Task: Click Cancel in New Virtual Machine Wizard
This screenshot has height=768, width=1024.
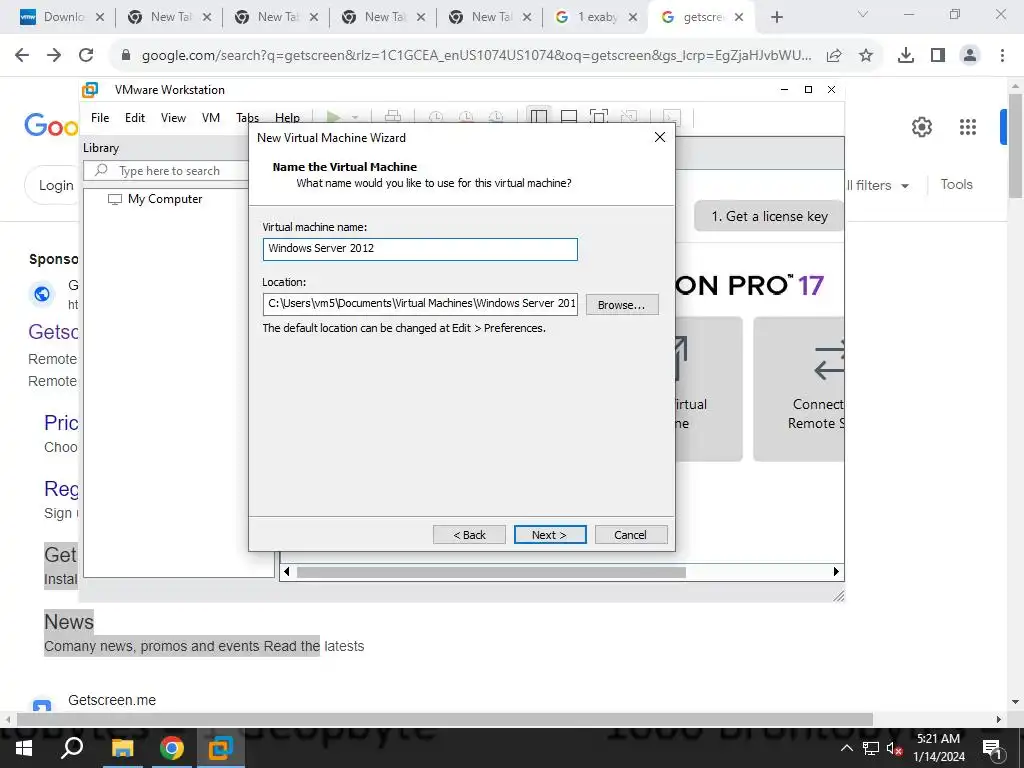Action: pos(631,535)
